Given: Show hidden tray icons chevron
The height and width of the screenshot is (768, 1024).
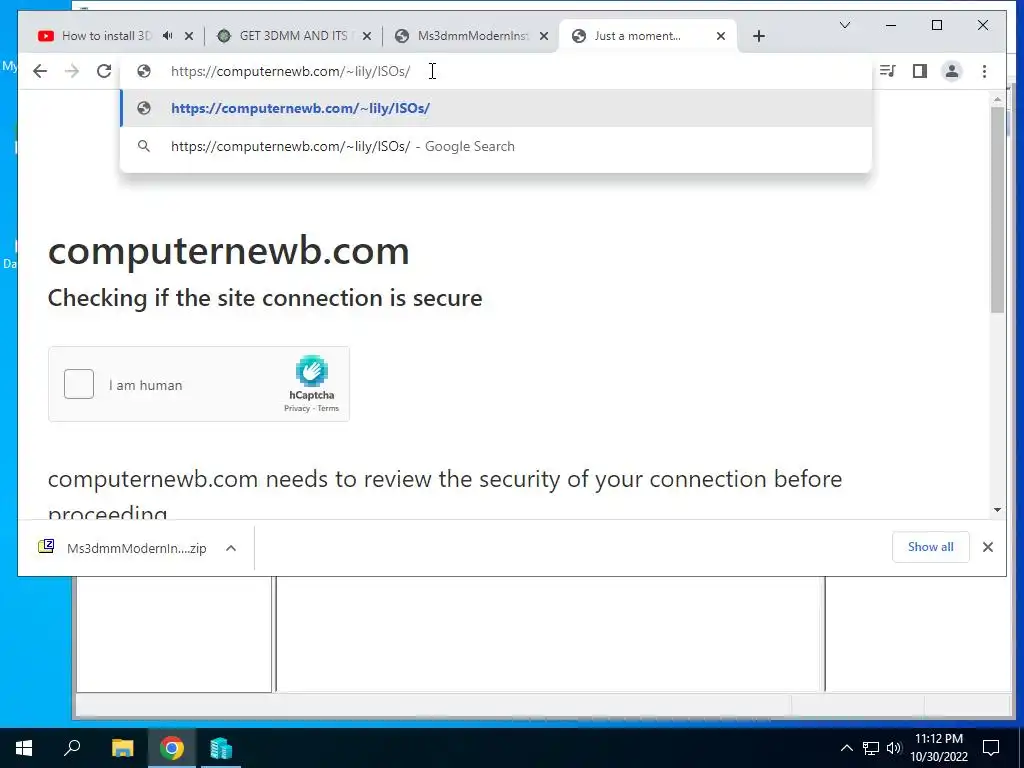Looking at the screenshot, I should (x=846, y=748).
